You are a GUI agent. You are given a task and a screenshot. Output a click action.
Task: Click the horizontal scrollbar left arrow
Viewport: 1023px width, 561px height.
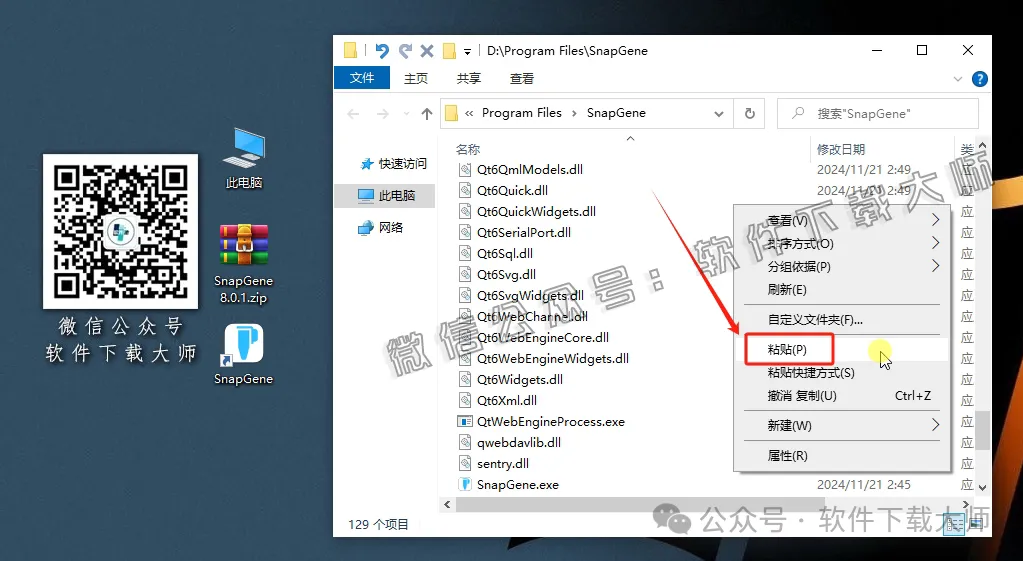[x=447, y=504]
